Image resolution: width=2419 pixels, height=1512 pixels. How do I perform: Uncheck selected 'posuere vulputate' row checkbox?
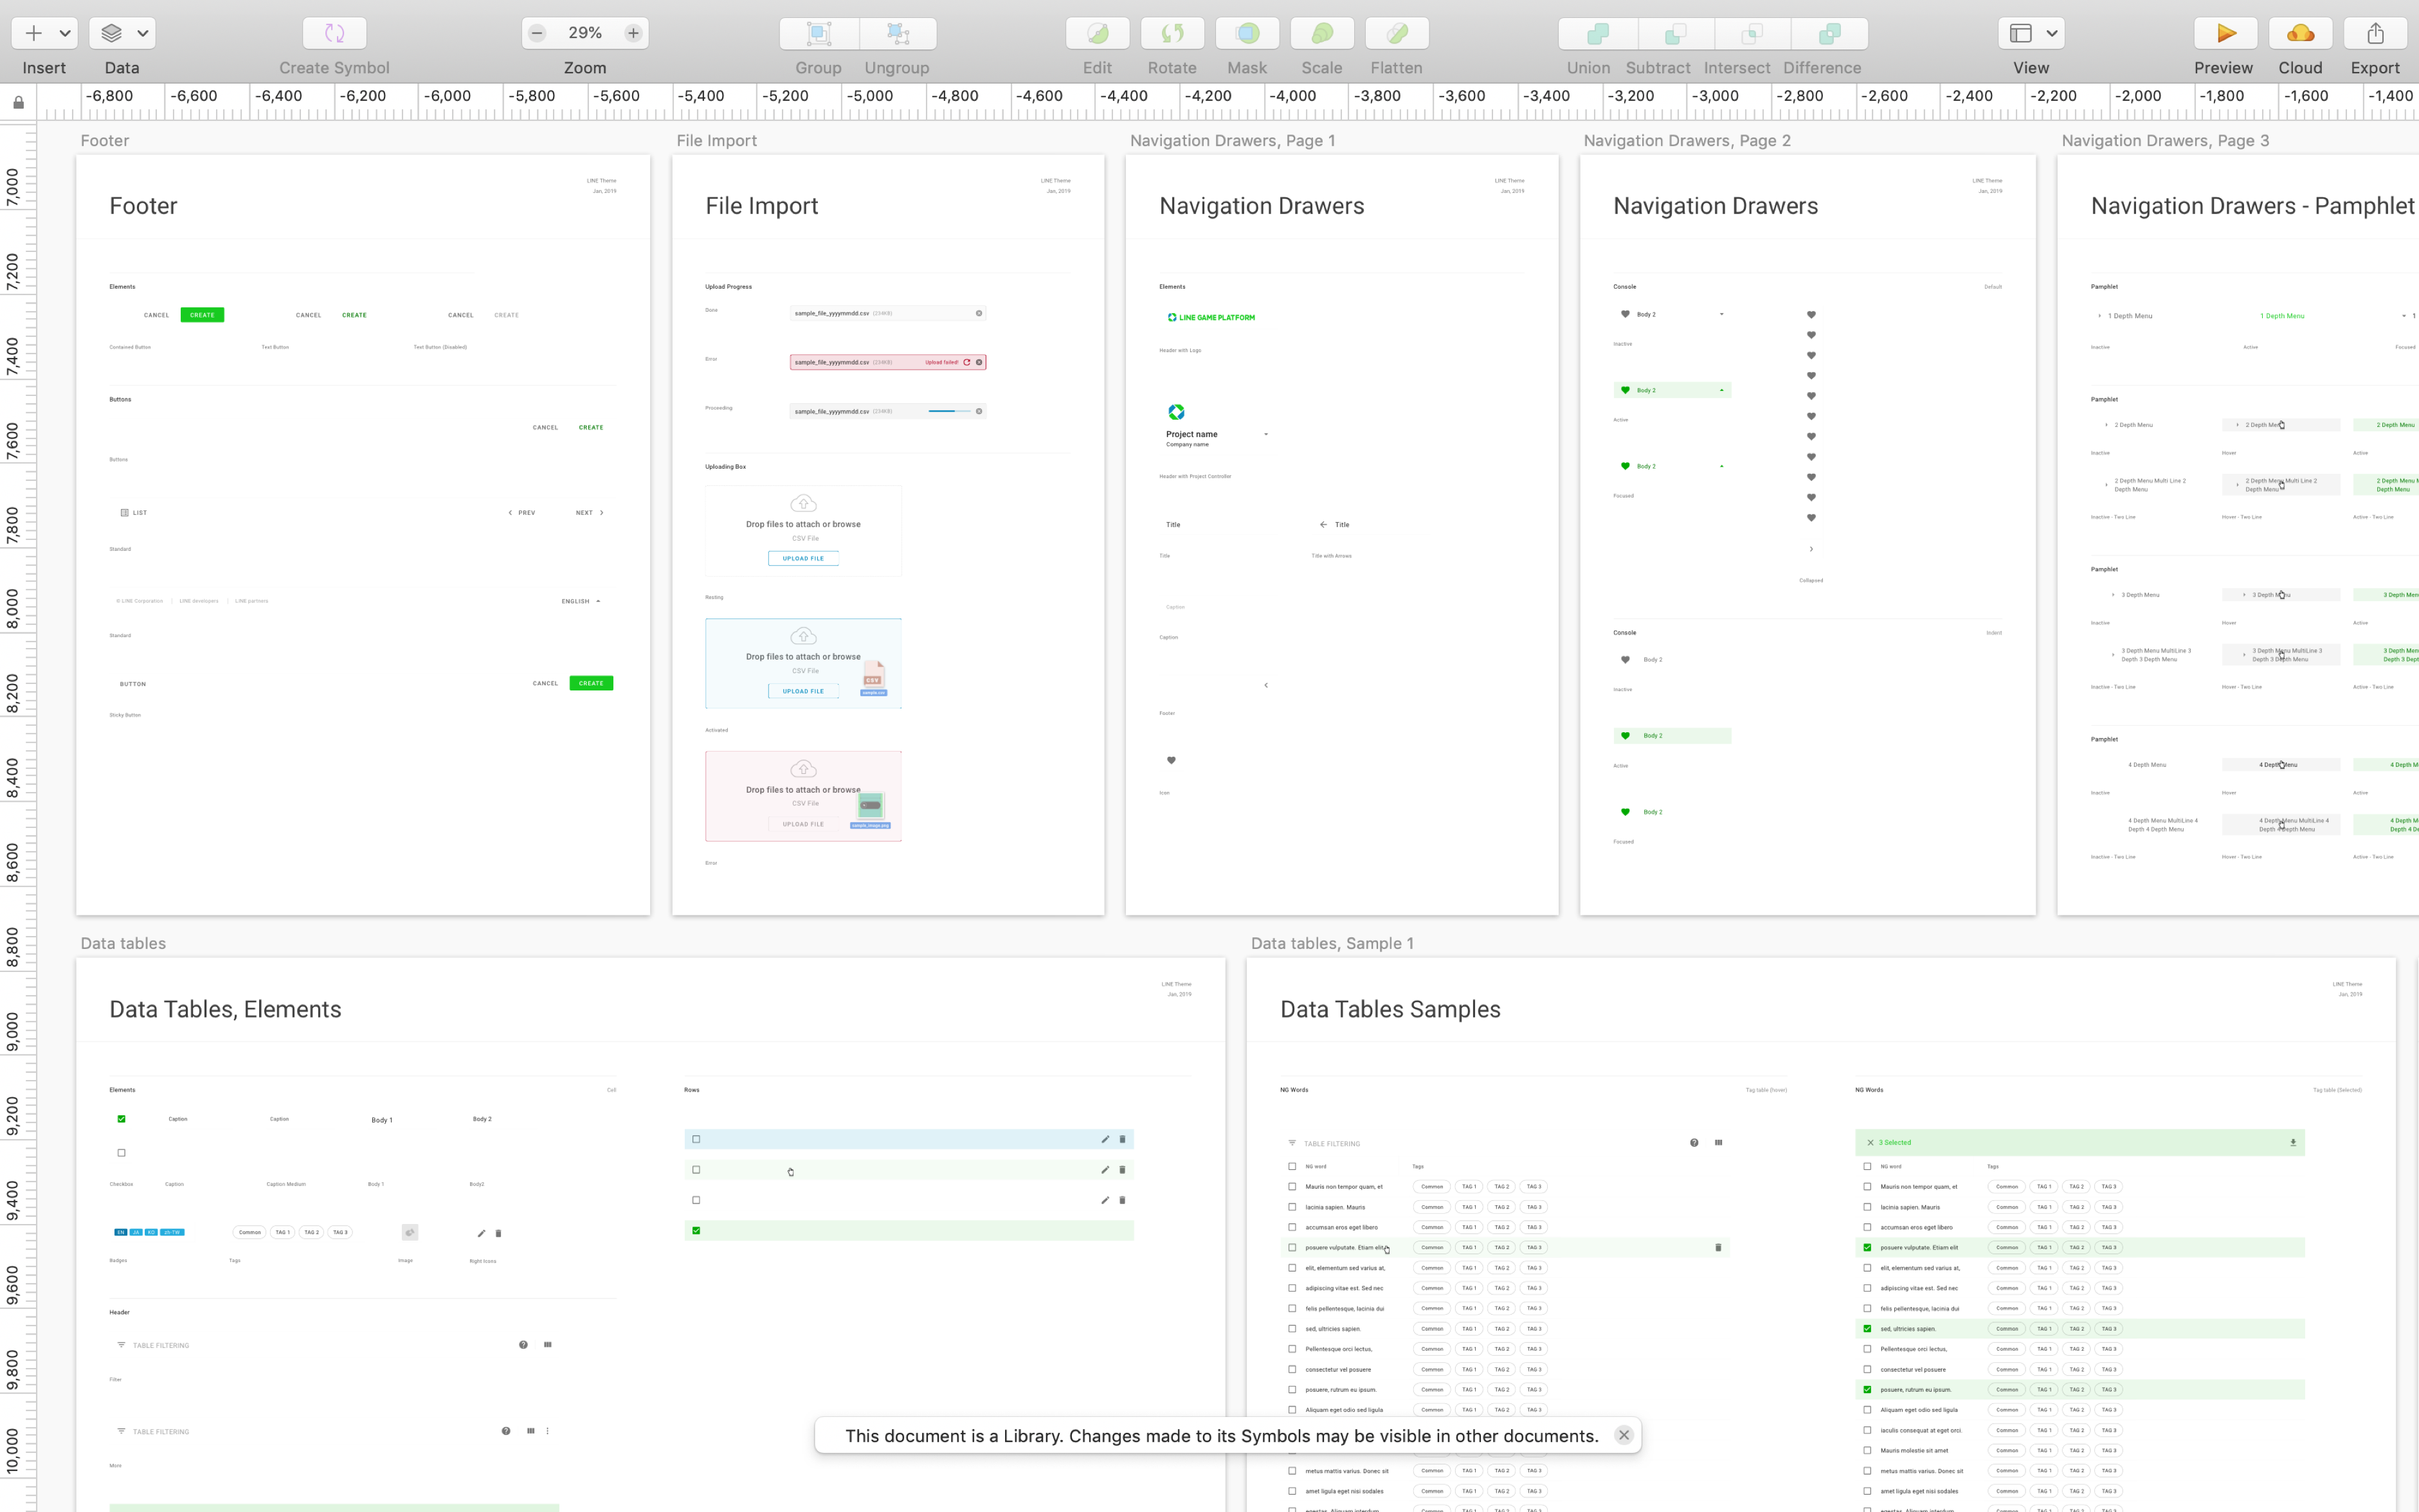pyautogui.click(x=1867, y=1247)
